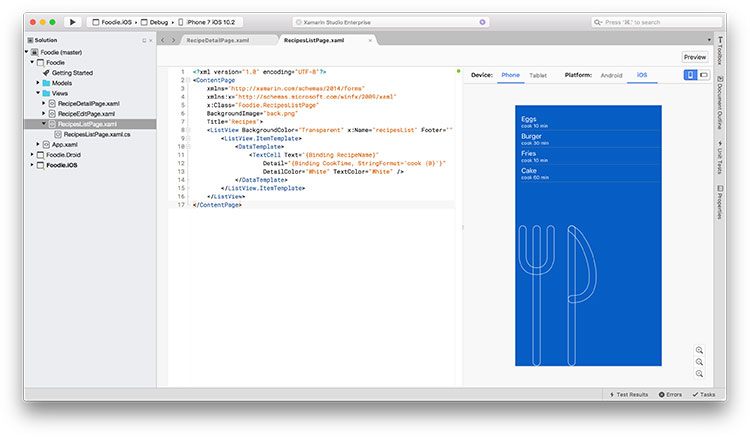Screen dimensions: 750x437
Task: Switch previewer to landscape orientation icon
Action: pos(704,75)
